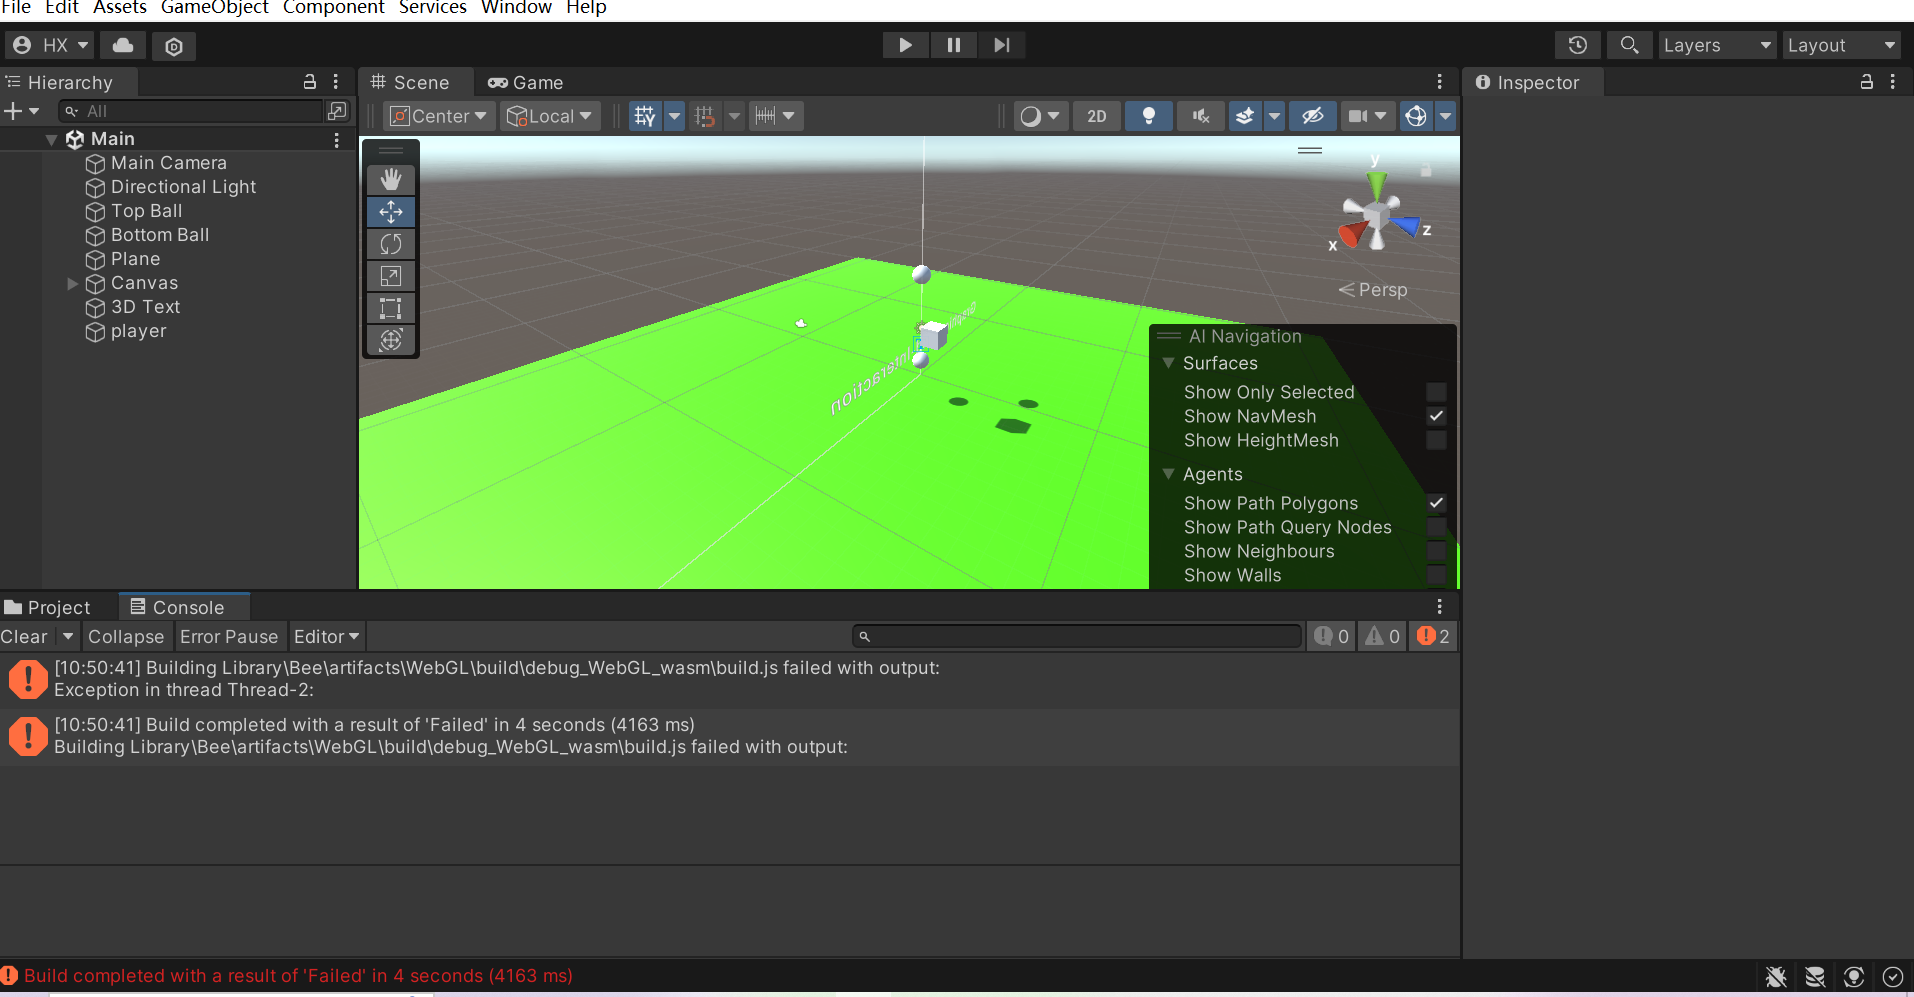
Task: Select the player object in the Hierarchy
Action: coord(138,331)
